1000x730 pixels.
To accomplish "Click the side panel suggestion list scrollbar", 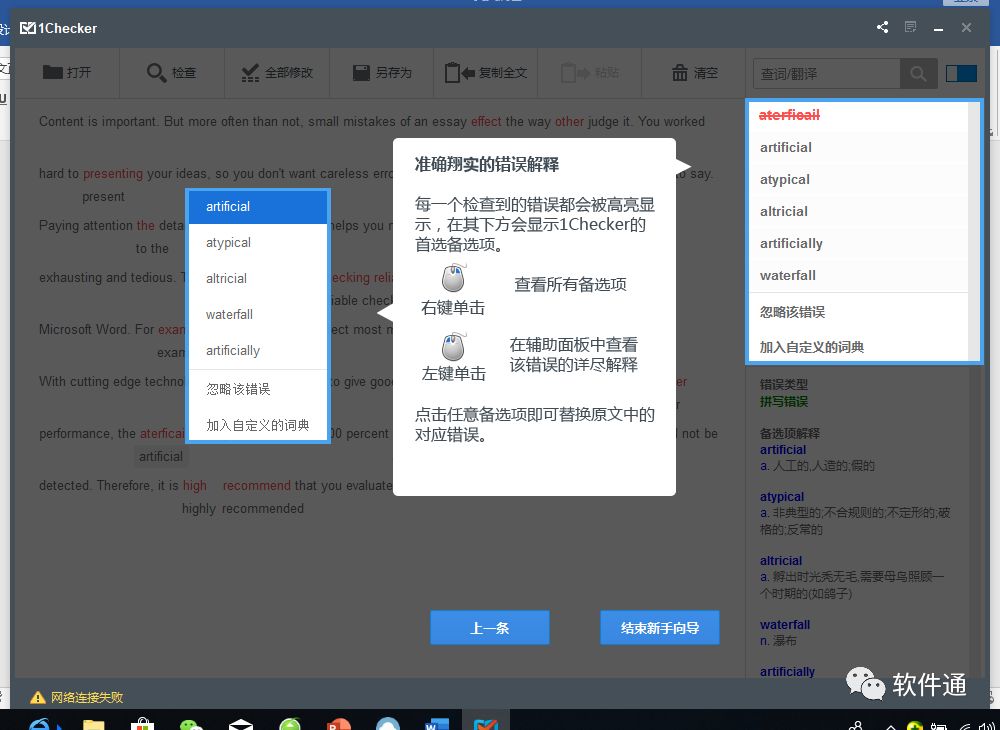I will pos(974,231).
